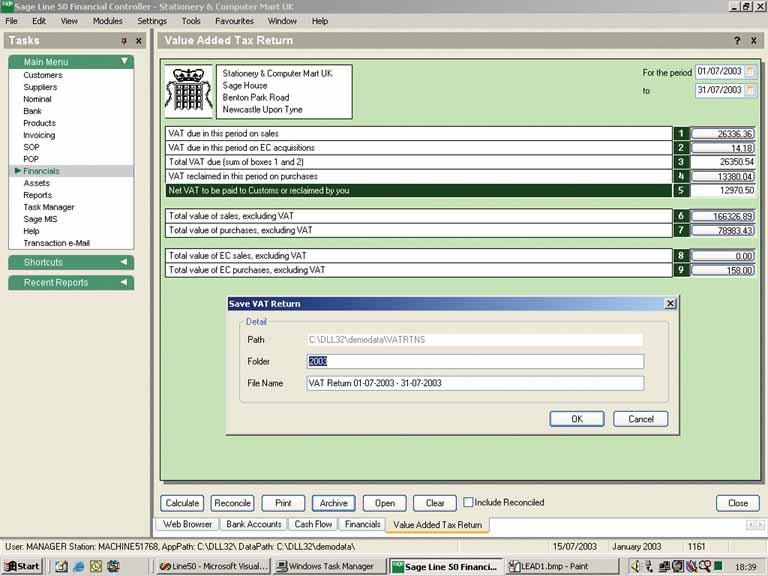The image size is (768, 576).
Task: Open the Help menu in menu bar
Action: tap(320, 21)
